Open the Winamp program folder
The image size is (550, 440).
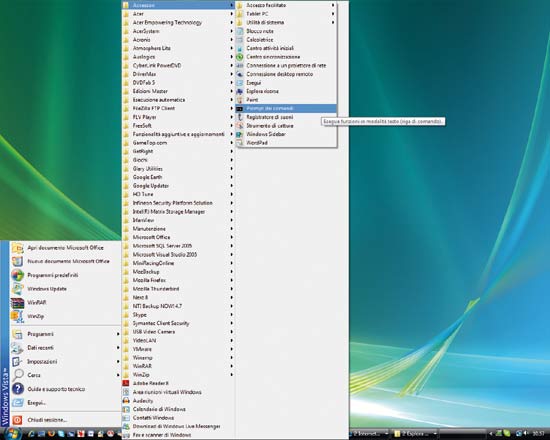[x=178, y=358]
